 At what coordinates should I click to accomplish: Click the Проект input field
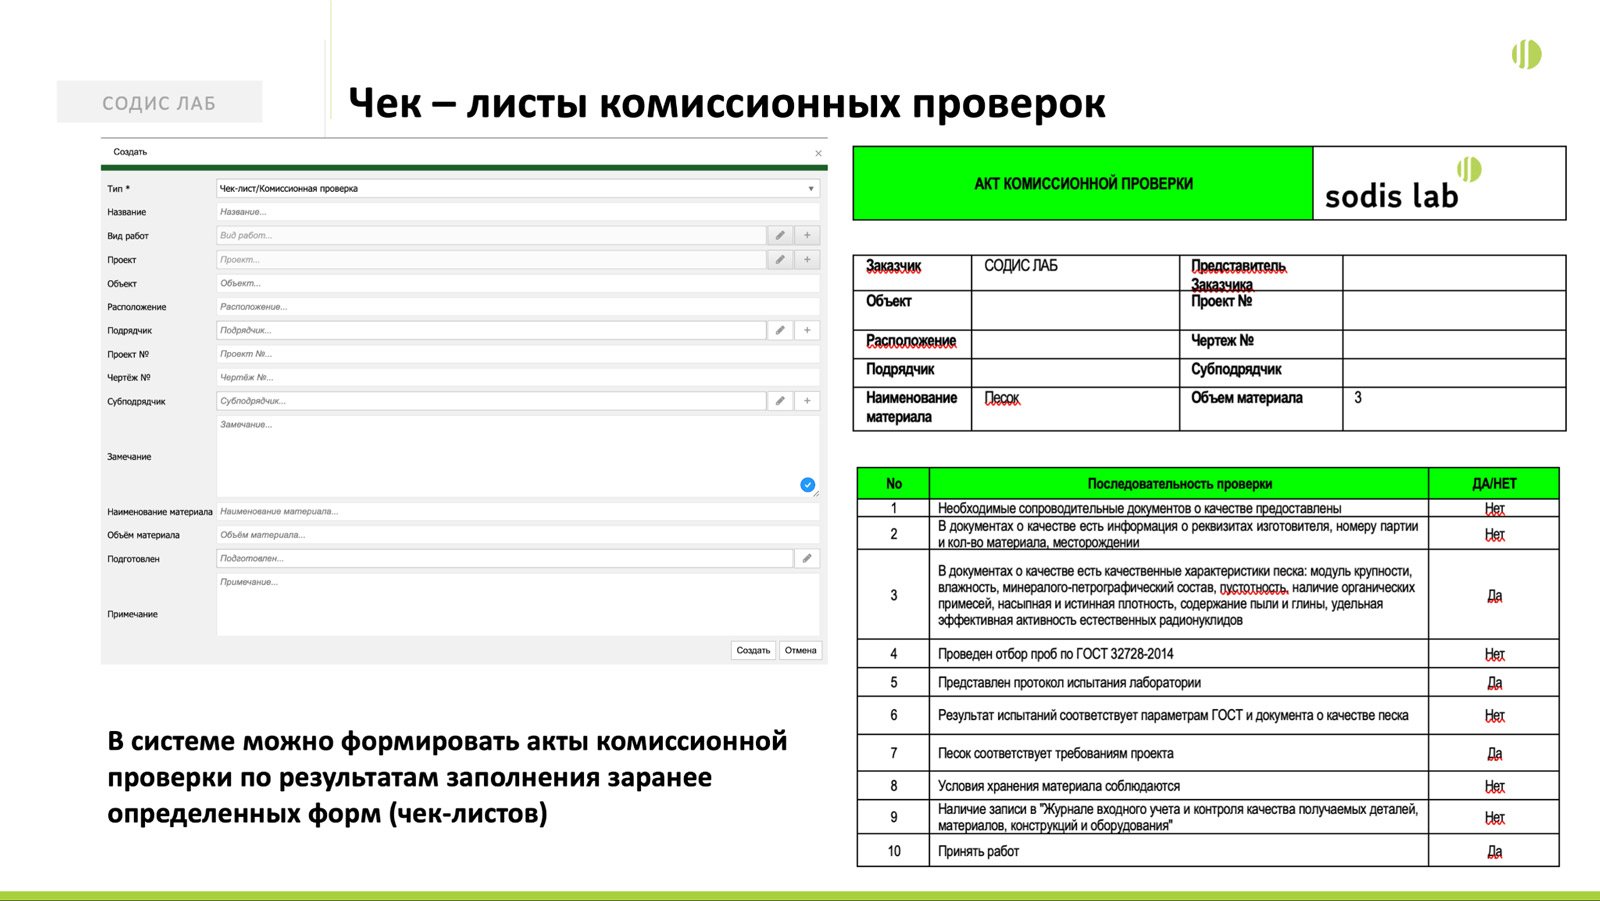pos(491,259)
